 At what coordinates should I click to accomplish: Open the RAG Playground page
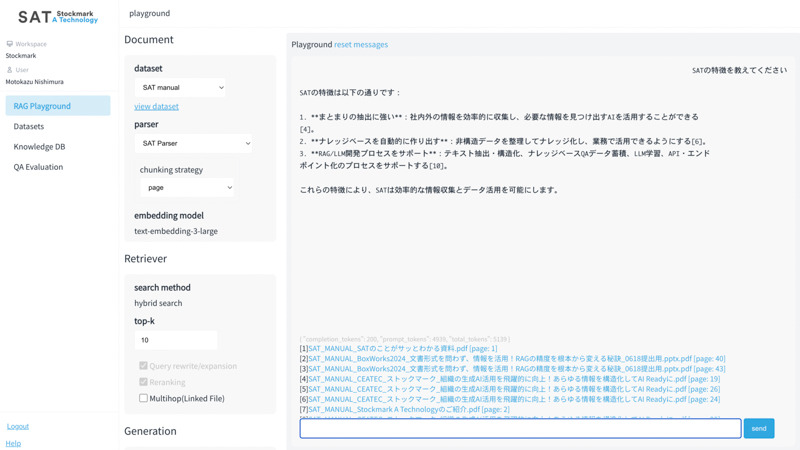pos(58,106)
